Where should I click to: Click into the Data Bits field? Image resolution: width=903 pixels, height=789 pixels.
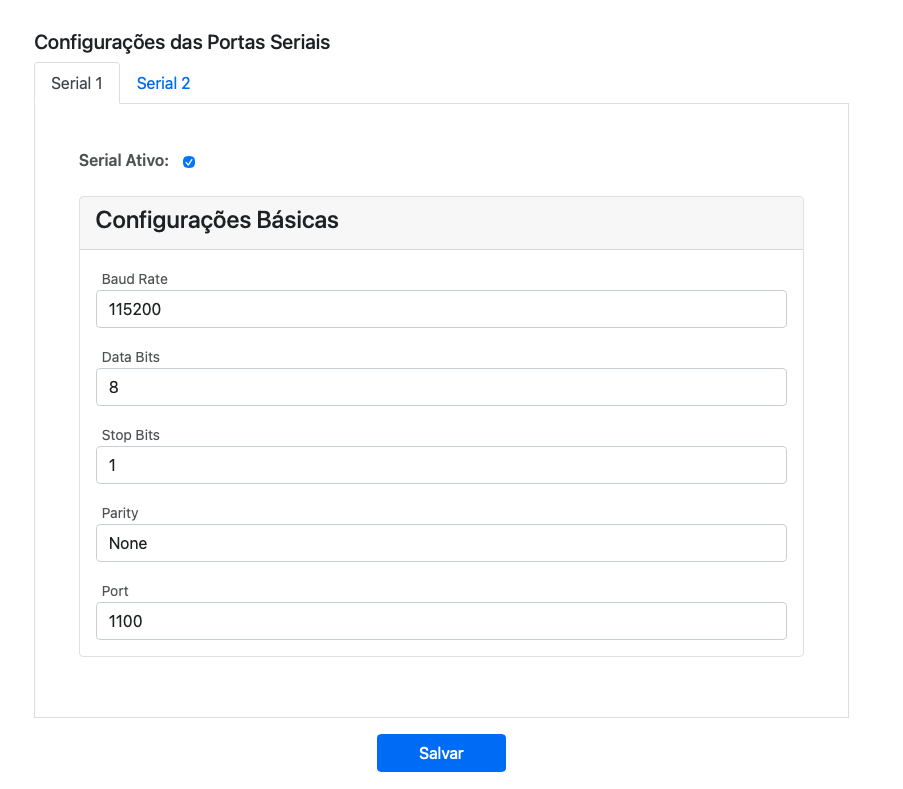click(441, 387)
